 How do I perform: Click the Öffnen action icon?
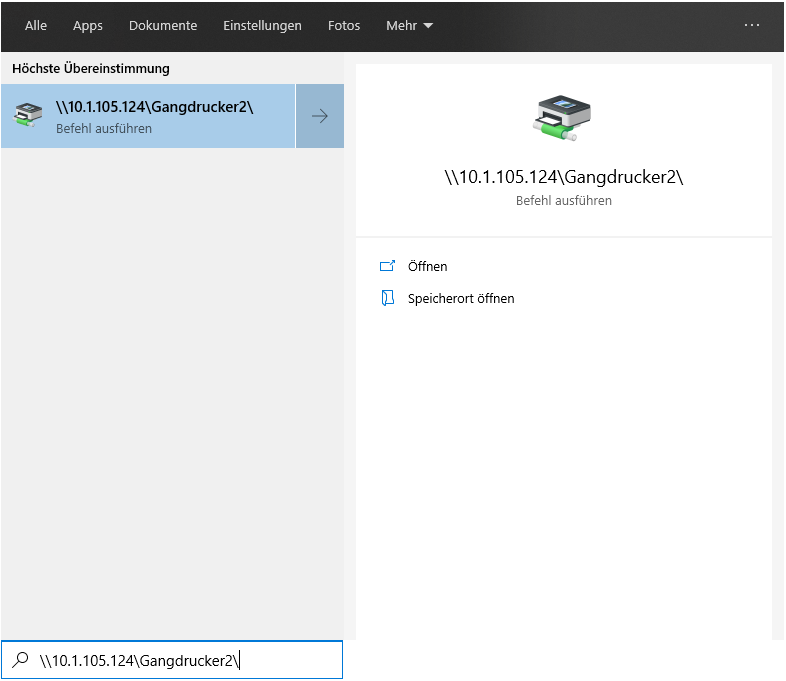(387, 266)
